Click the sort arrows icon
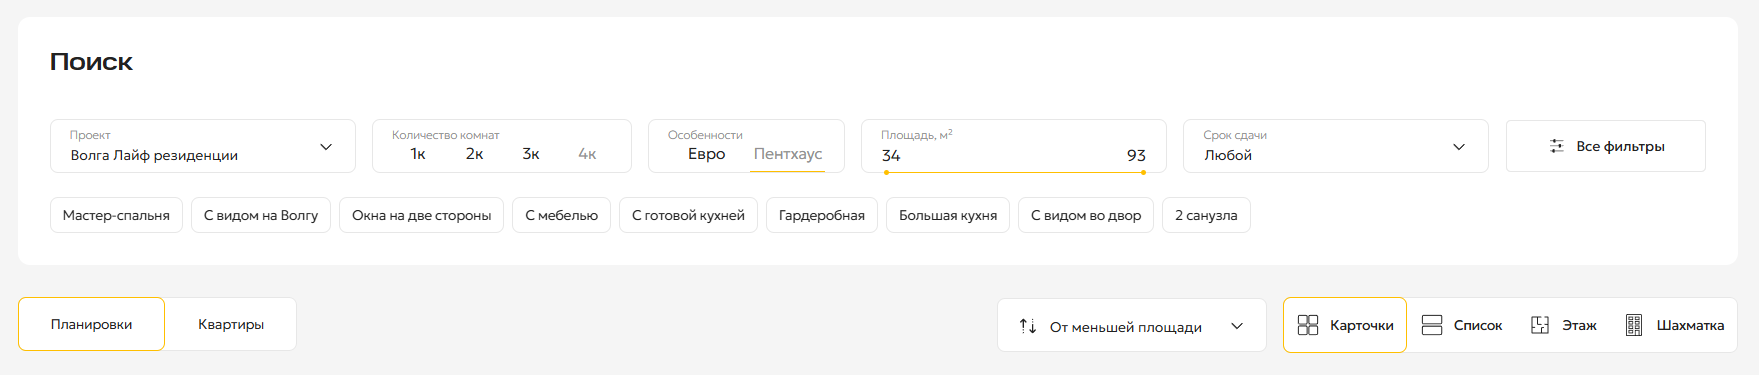The width and height of the screenshot is (1759, 375). [x=1028, y=326]
